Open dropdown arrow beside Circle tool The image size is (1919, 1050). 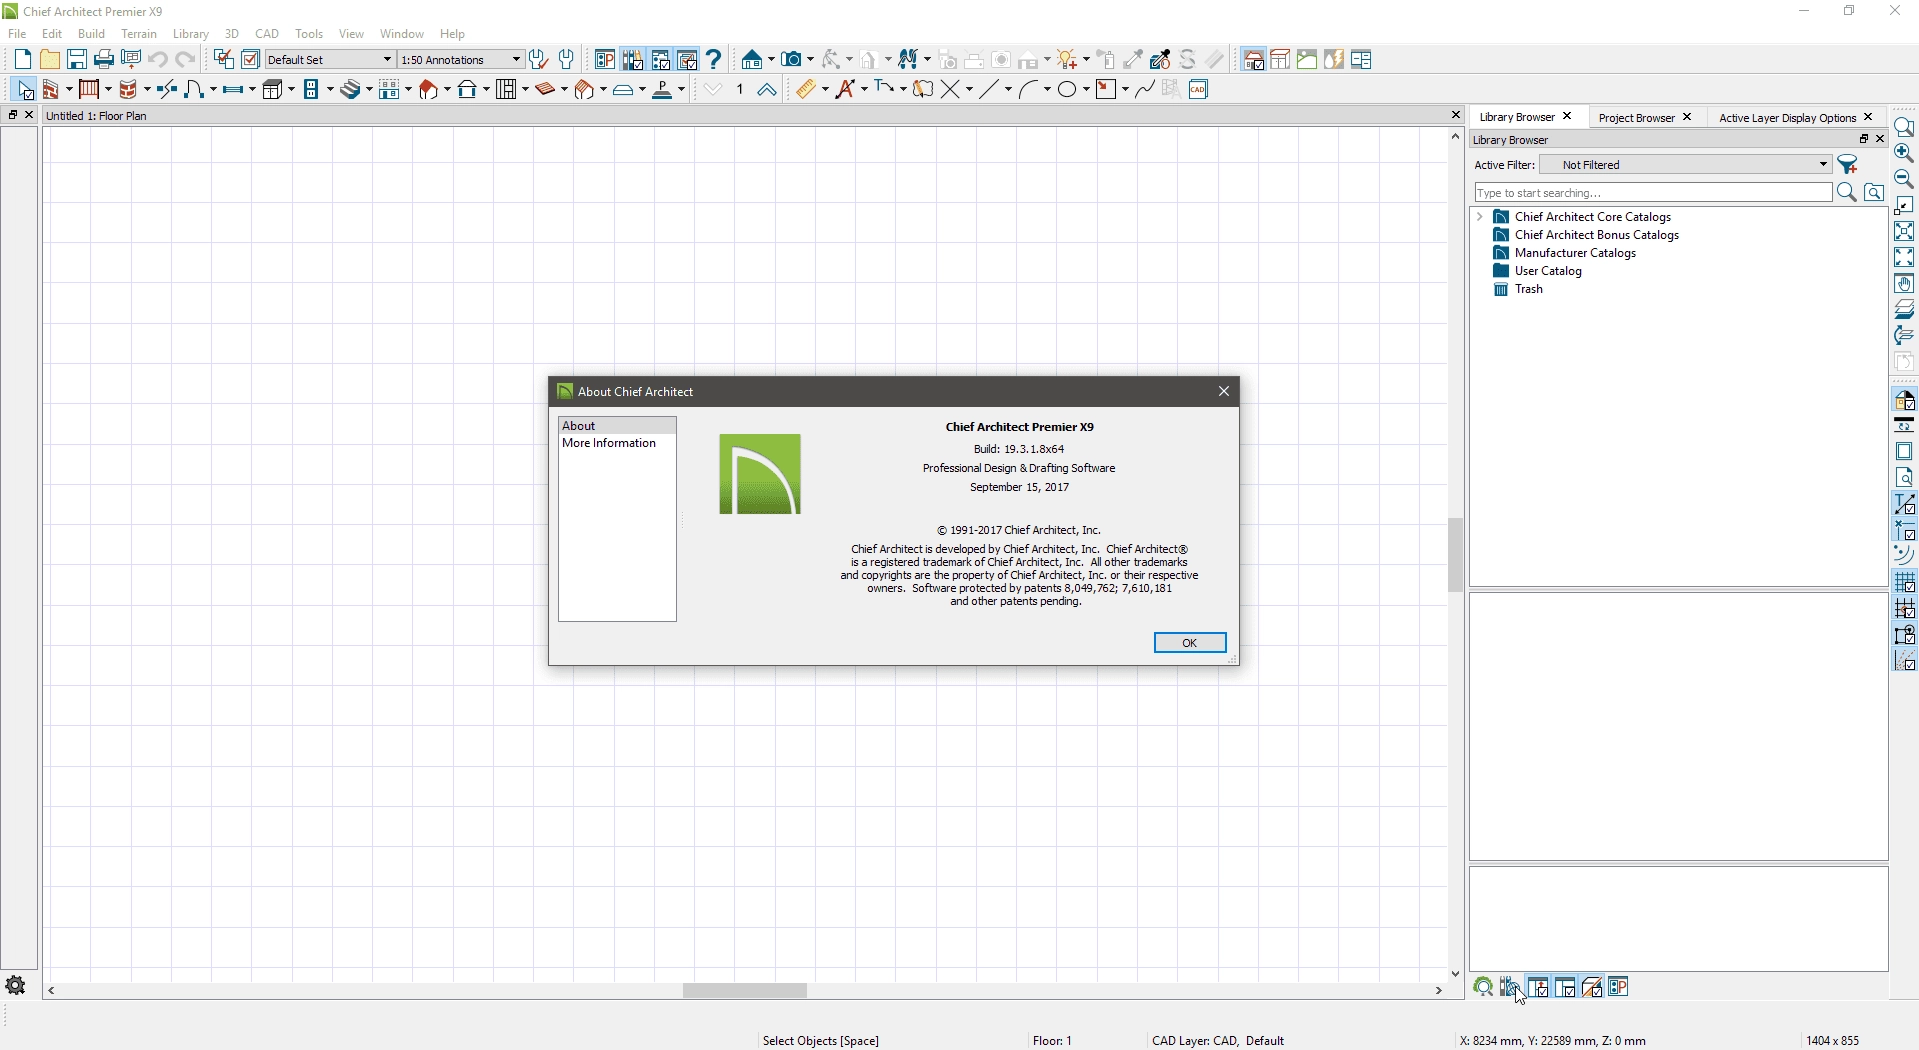pos(1086,90)
